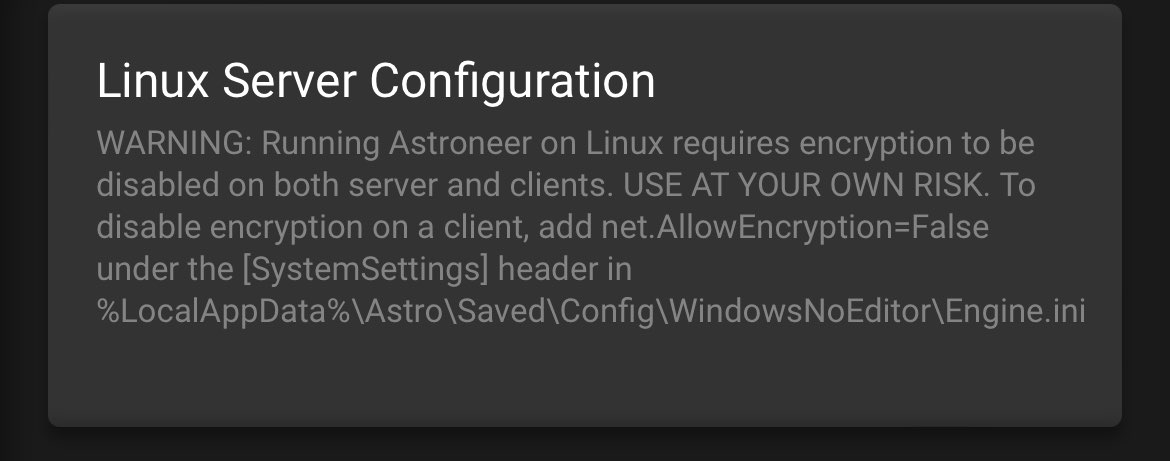Click the Astro folder in the path
1170x461 pixels.
pyautogui.click(x=404, y=311)
